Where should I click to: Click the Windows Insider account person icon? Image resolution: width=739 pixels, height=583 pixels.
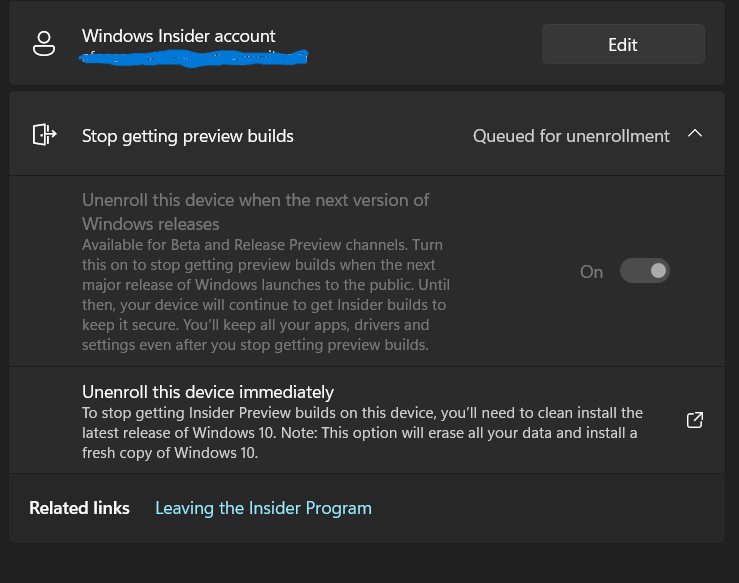click(x=43, y=45)
